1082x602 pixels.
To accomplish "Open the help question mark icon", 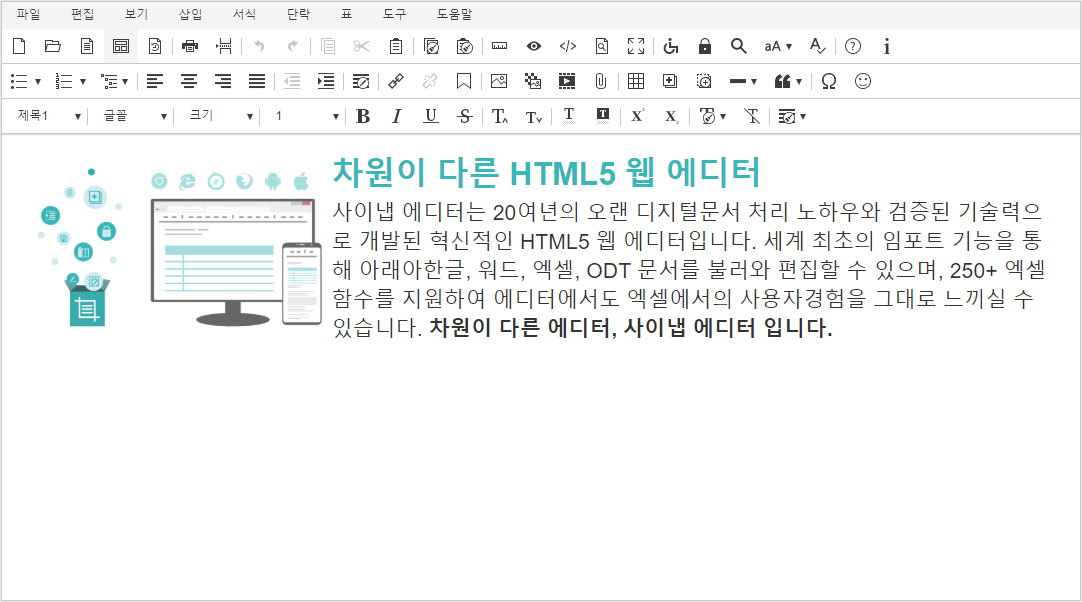I will (x=853, y=46).
